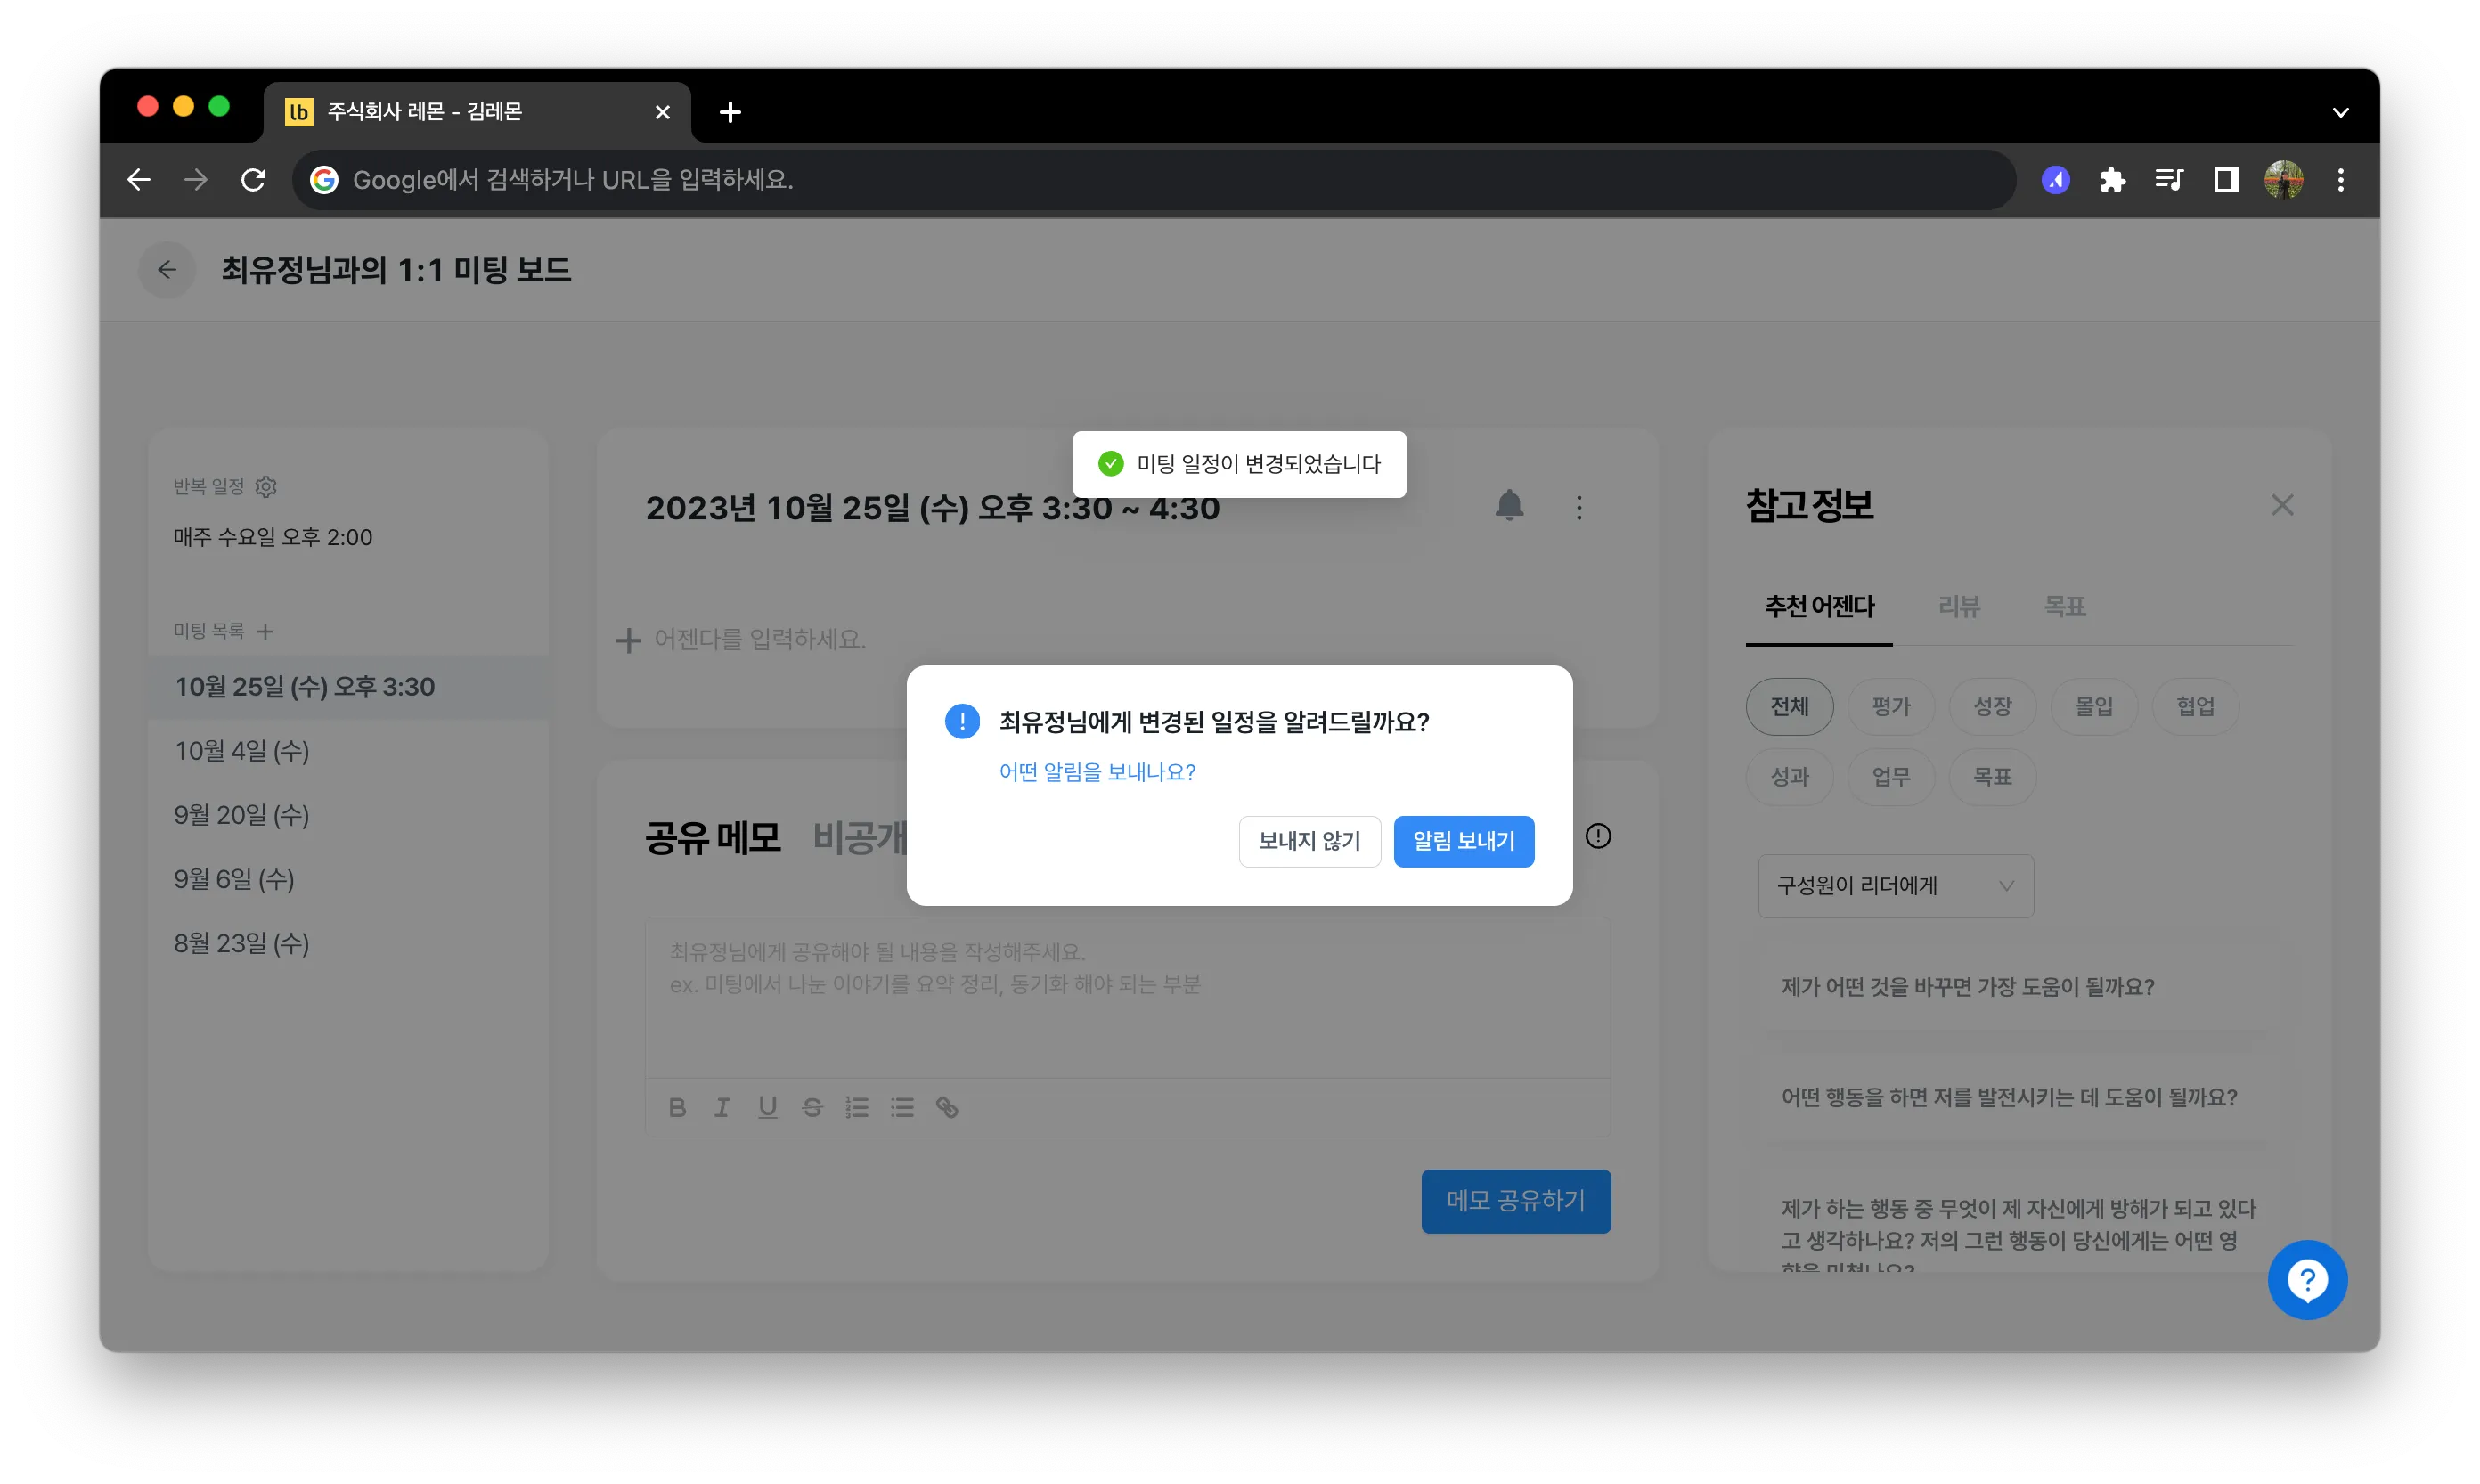
Task: Click the back arrow beside meeting board title
Action: point(167,270)
